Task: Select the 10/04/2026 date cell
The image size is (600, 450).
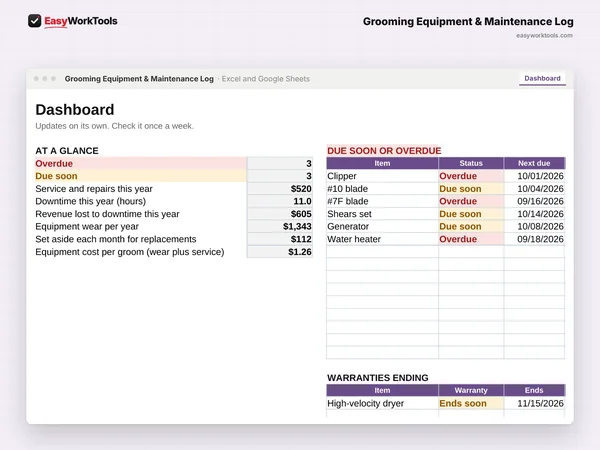Action: (534, 189)
